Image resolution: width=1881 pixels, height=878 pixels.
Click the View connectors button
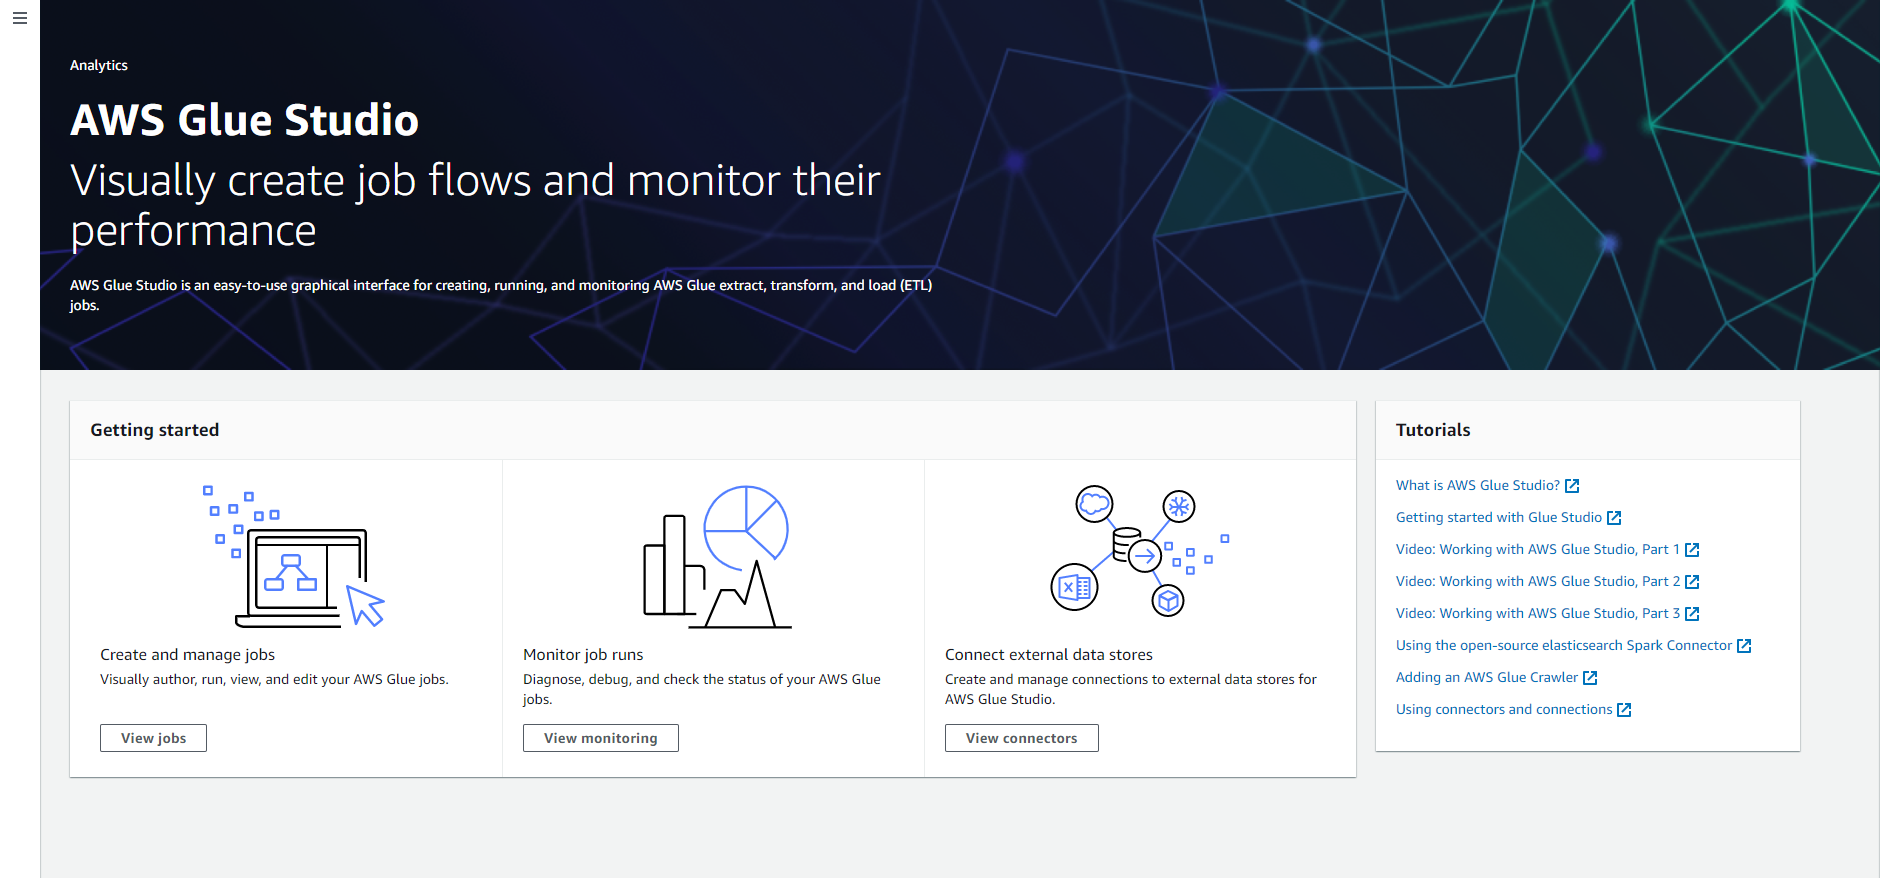1021,738
